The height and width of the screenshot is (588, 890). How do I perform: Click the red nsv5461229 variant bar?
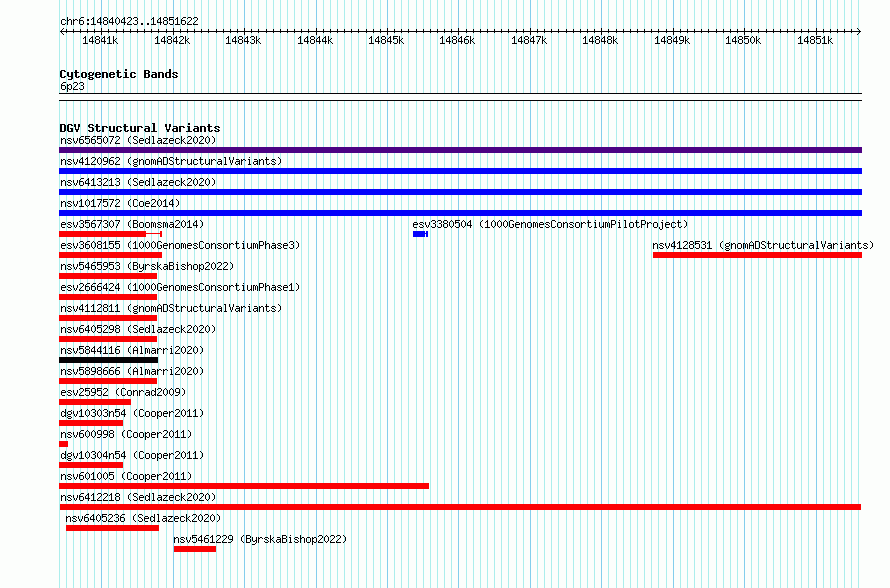pyautogui.click(x=195, y=549)
